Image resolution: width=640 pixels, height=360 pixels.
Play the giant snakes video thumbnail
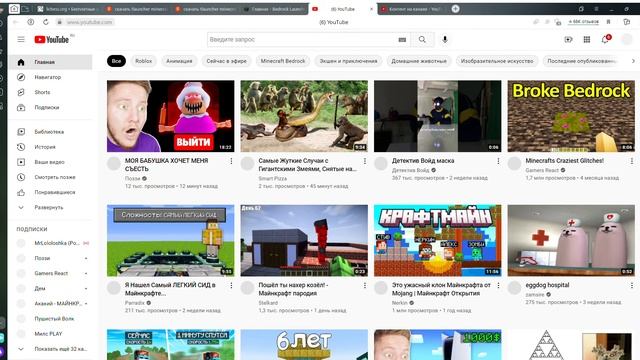click(x=304, y=116)
